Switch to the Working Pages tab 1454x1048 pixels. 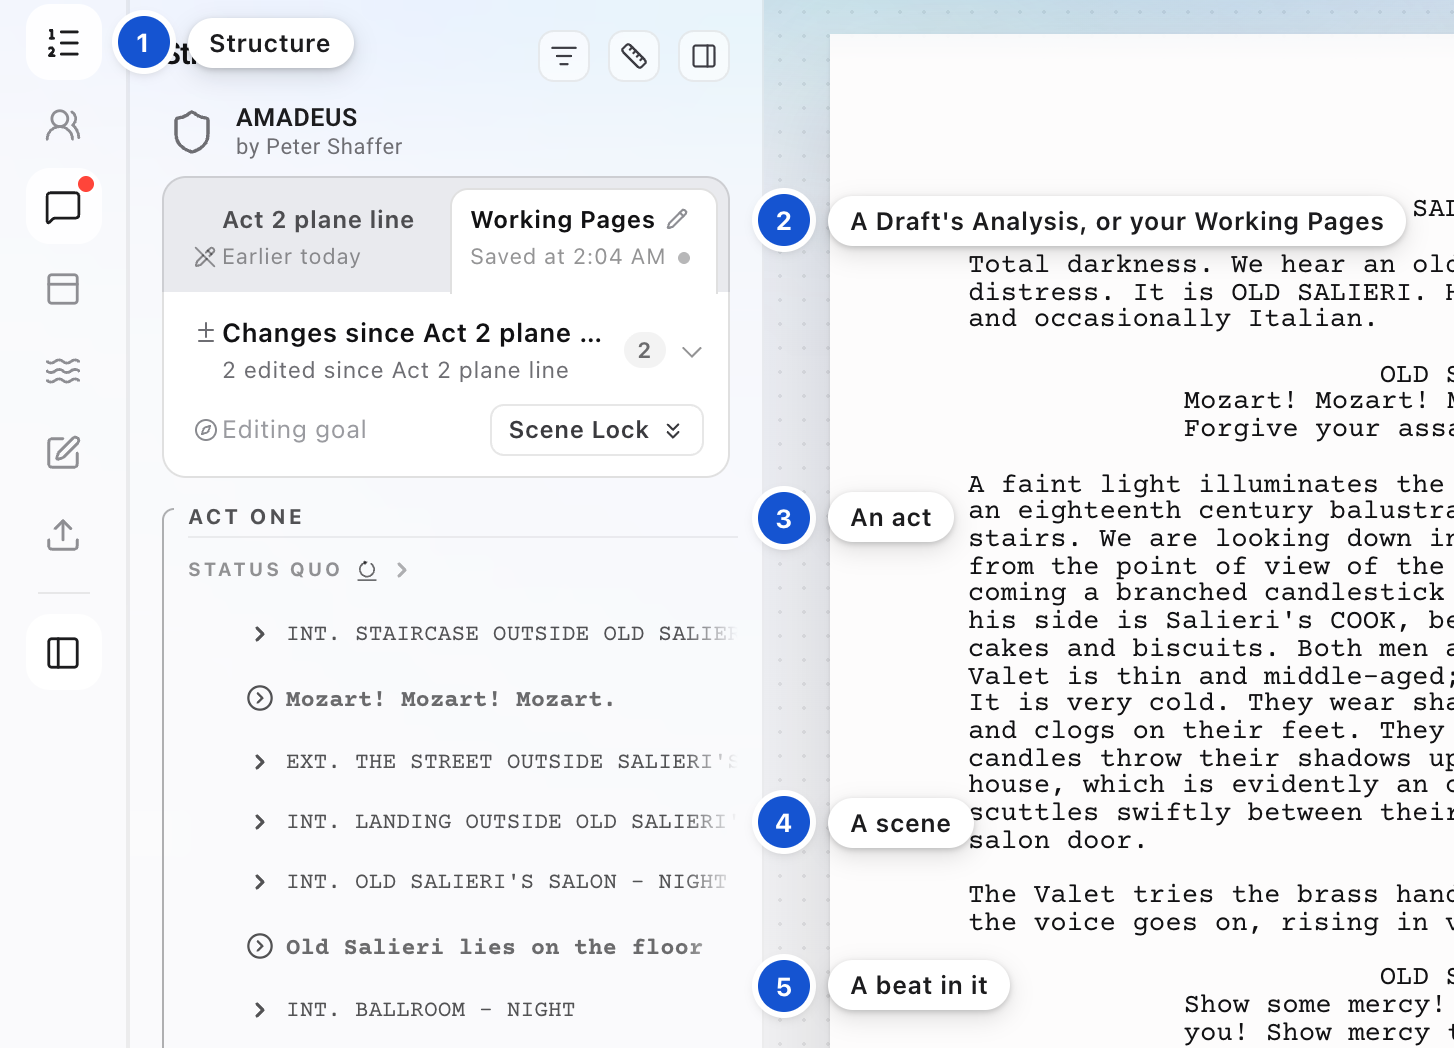[x=584, y=240]
